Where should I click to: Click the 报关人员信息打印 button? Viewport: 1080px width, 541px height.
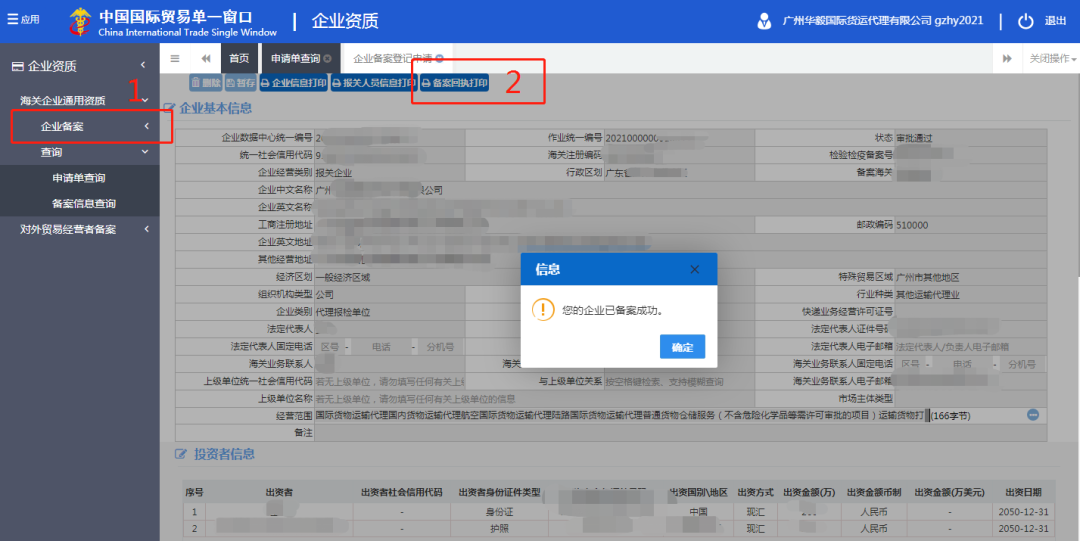coord(374,83)
